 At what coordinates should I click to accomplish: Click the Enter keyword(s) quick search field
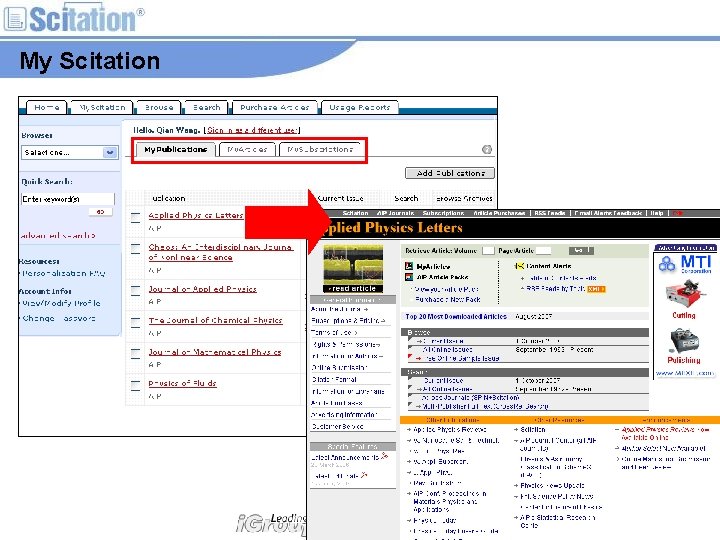tap(68, 199)
